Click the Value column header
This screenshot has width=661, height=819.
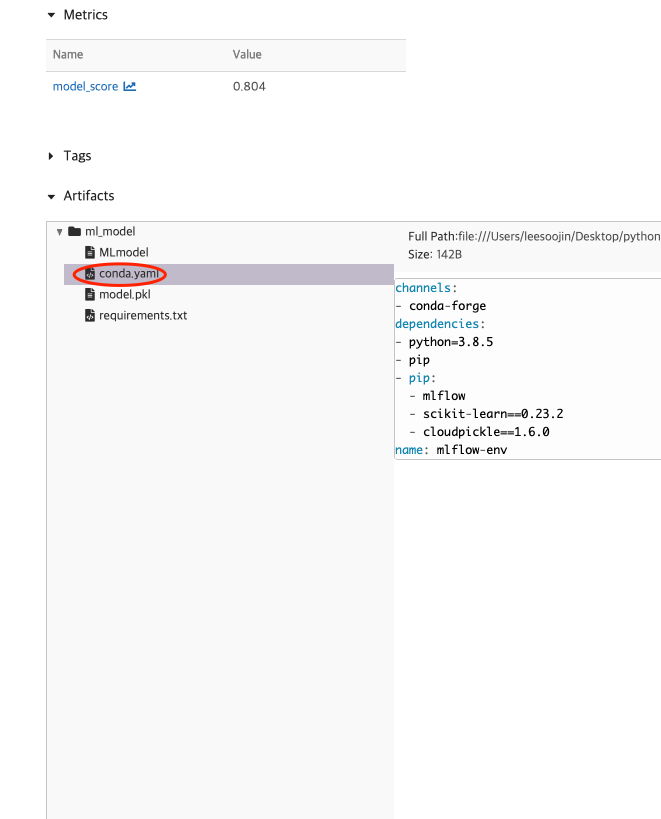coord(247,55)
